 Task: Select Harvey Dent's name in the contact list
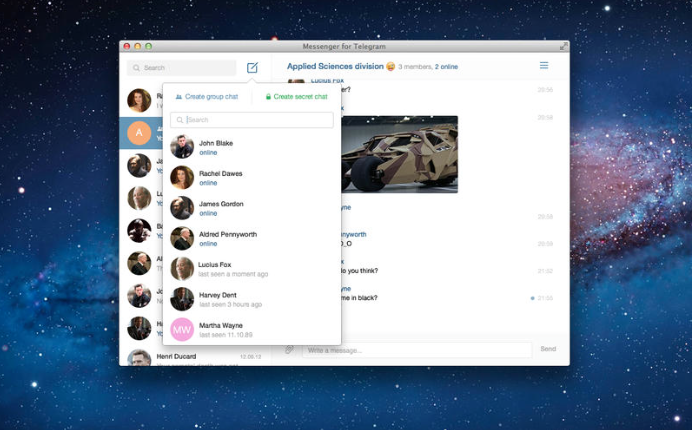click(218, 295)
